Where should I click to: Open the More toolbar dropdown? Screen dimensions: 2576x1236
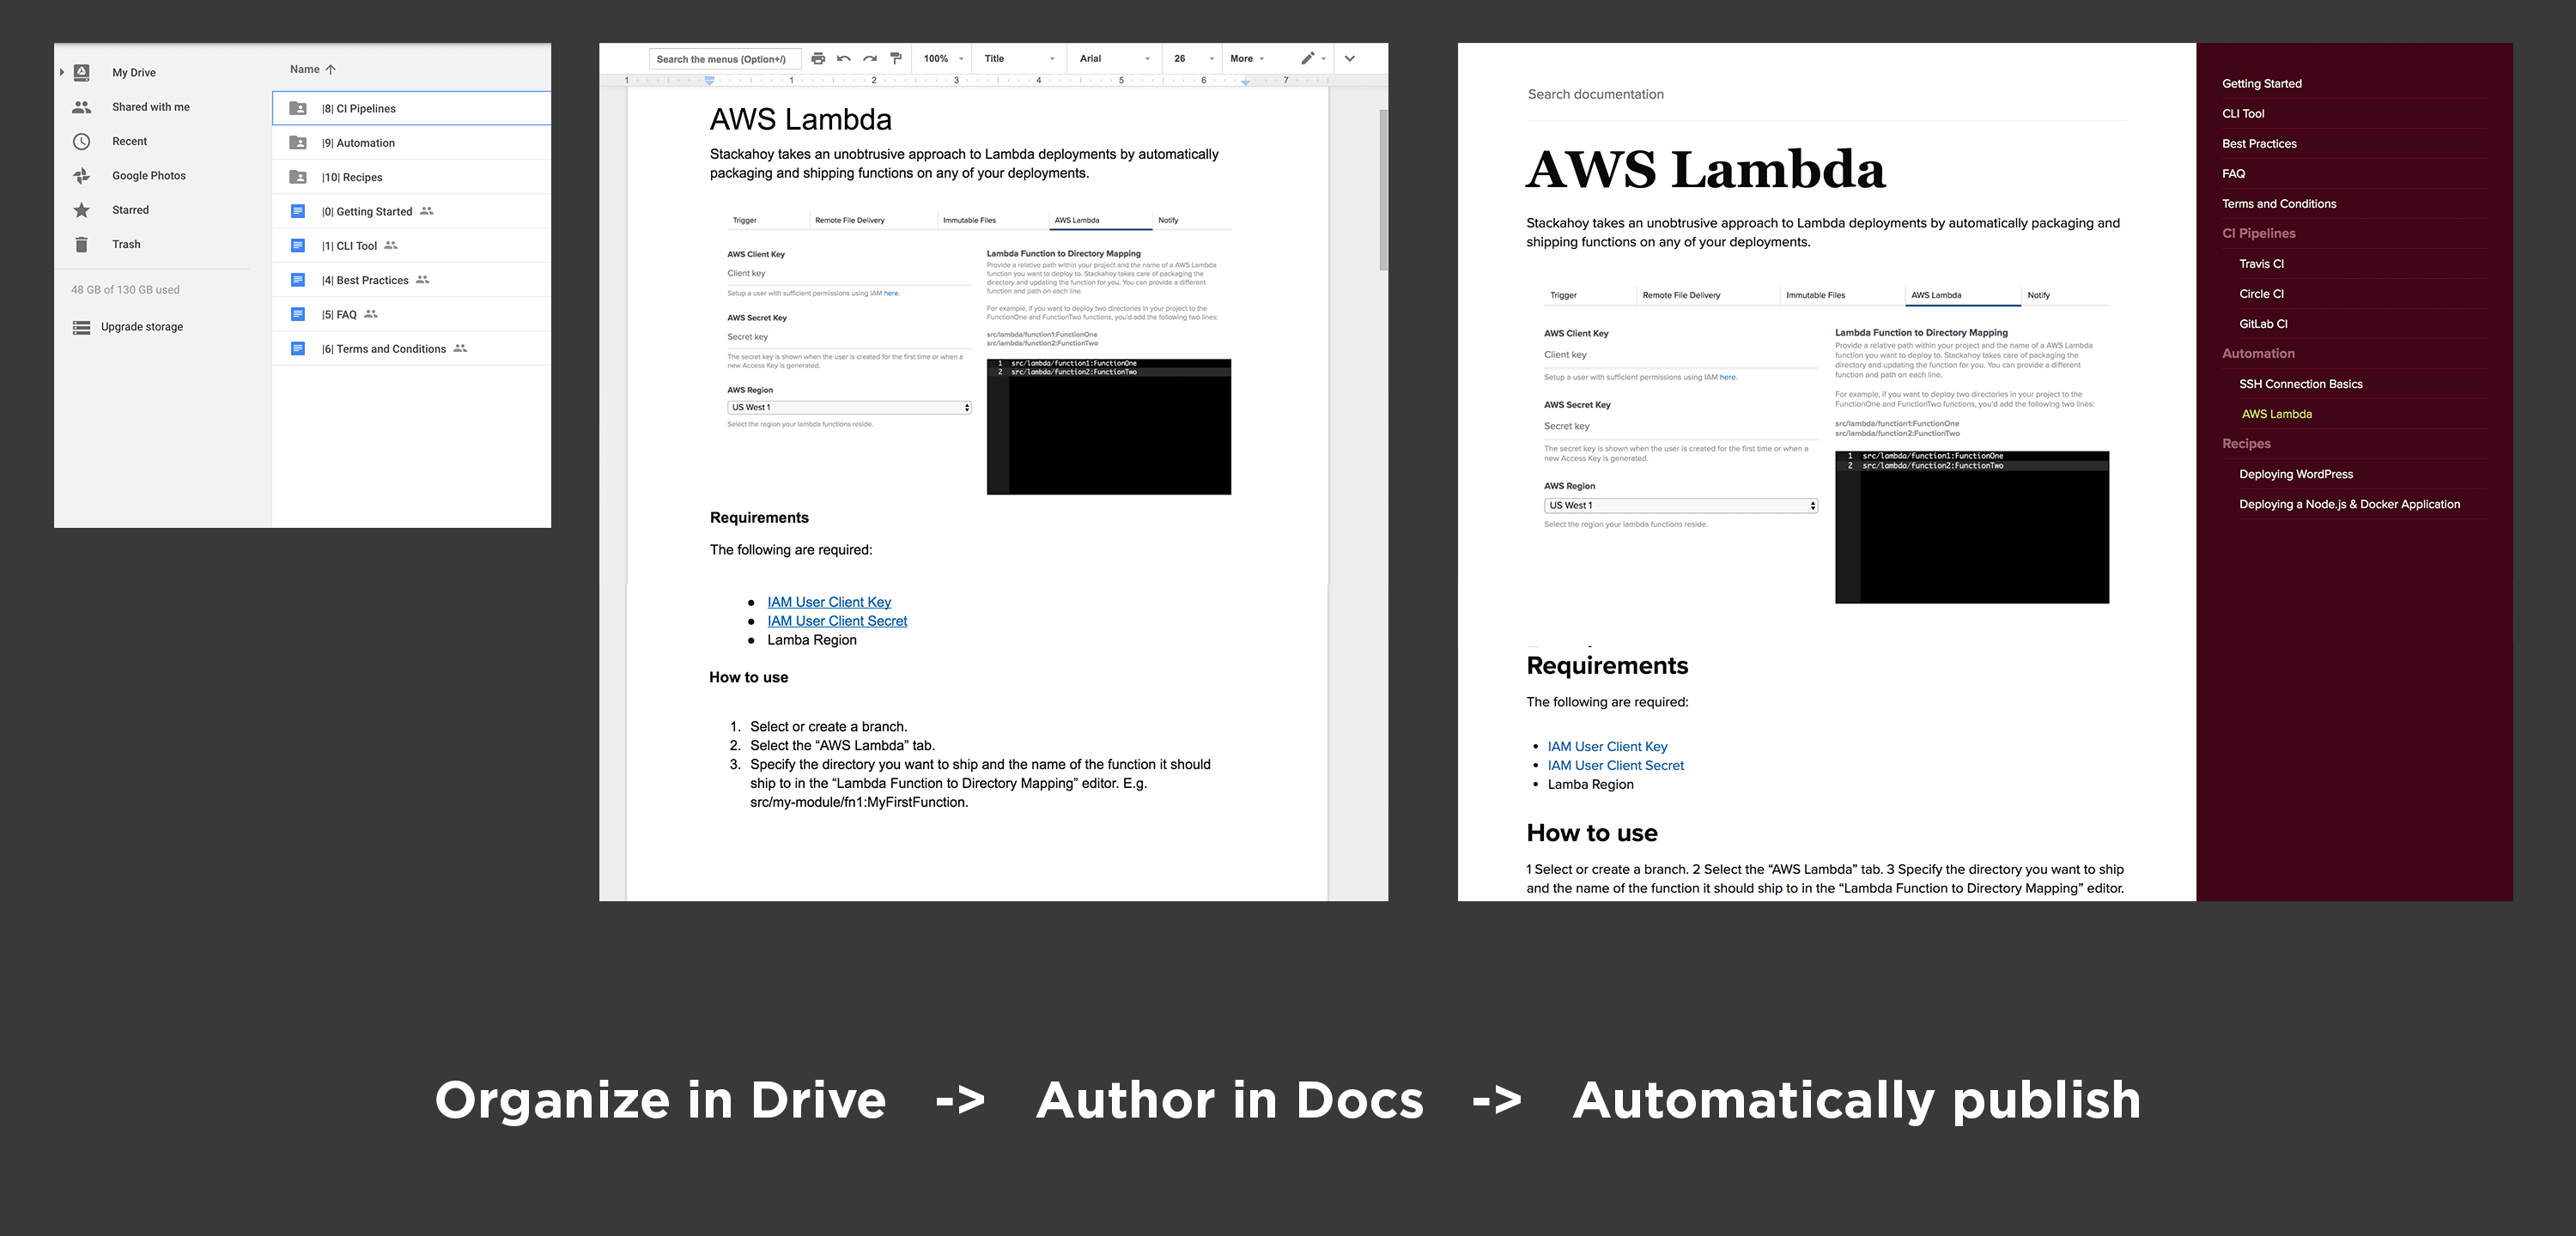(1247, 58)
